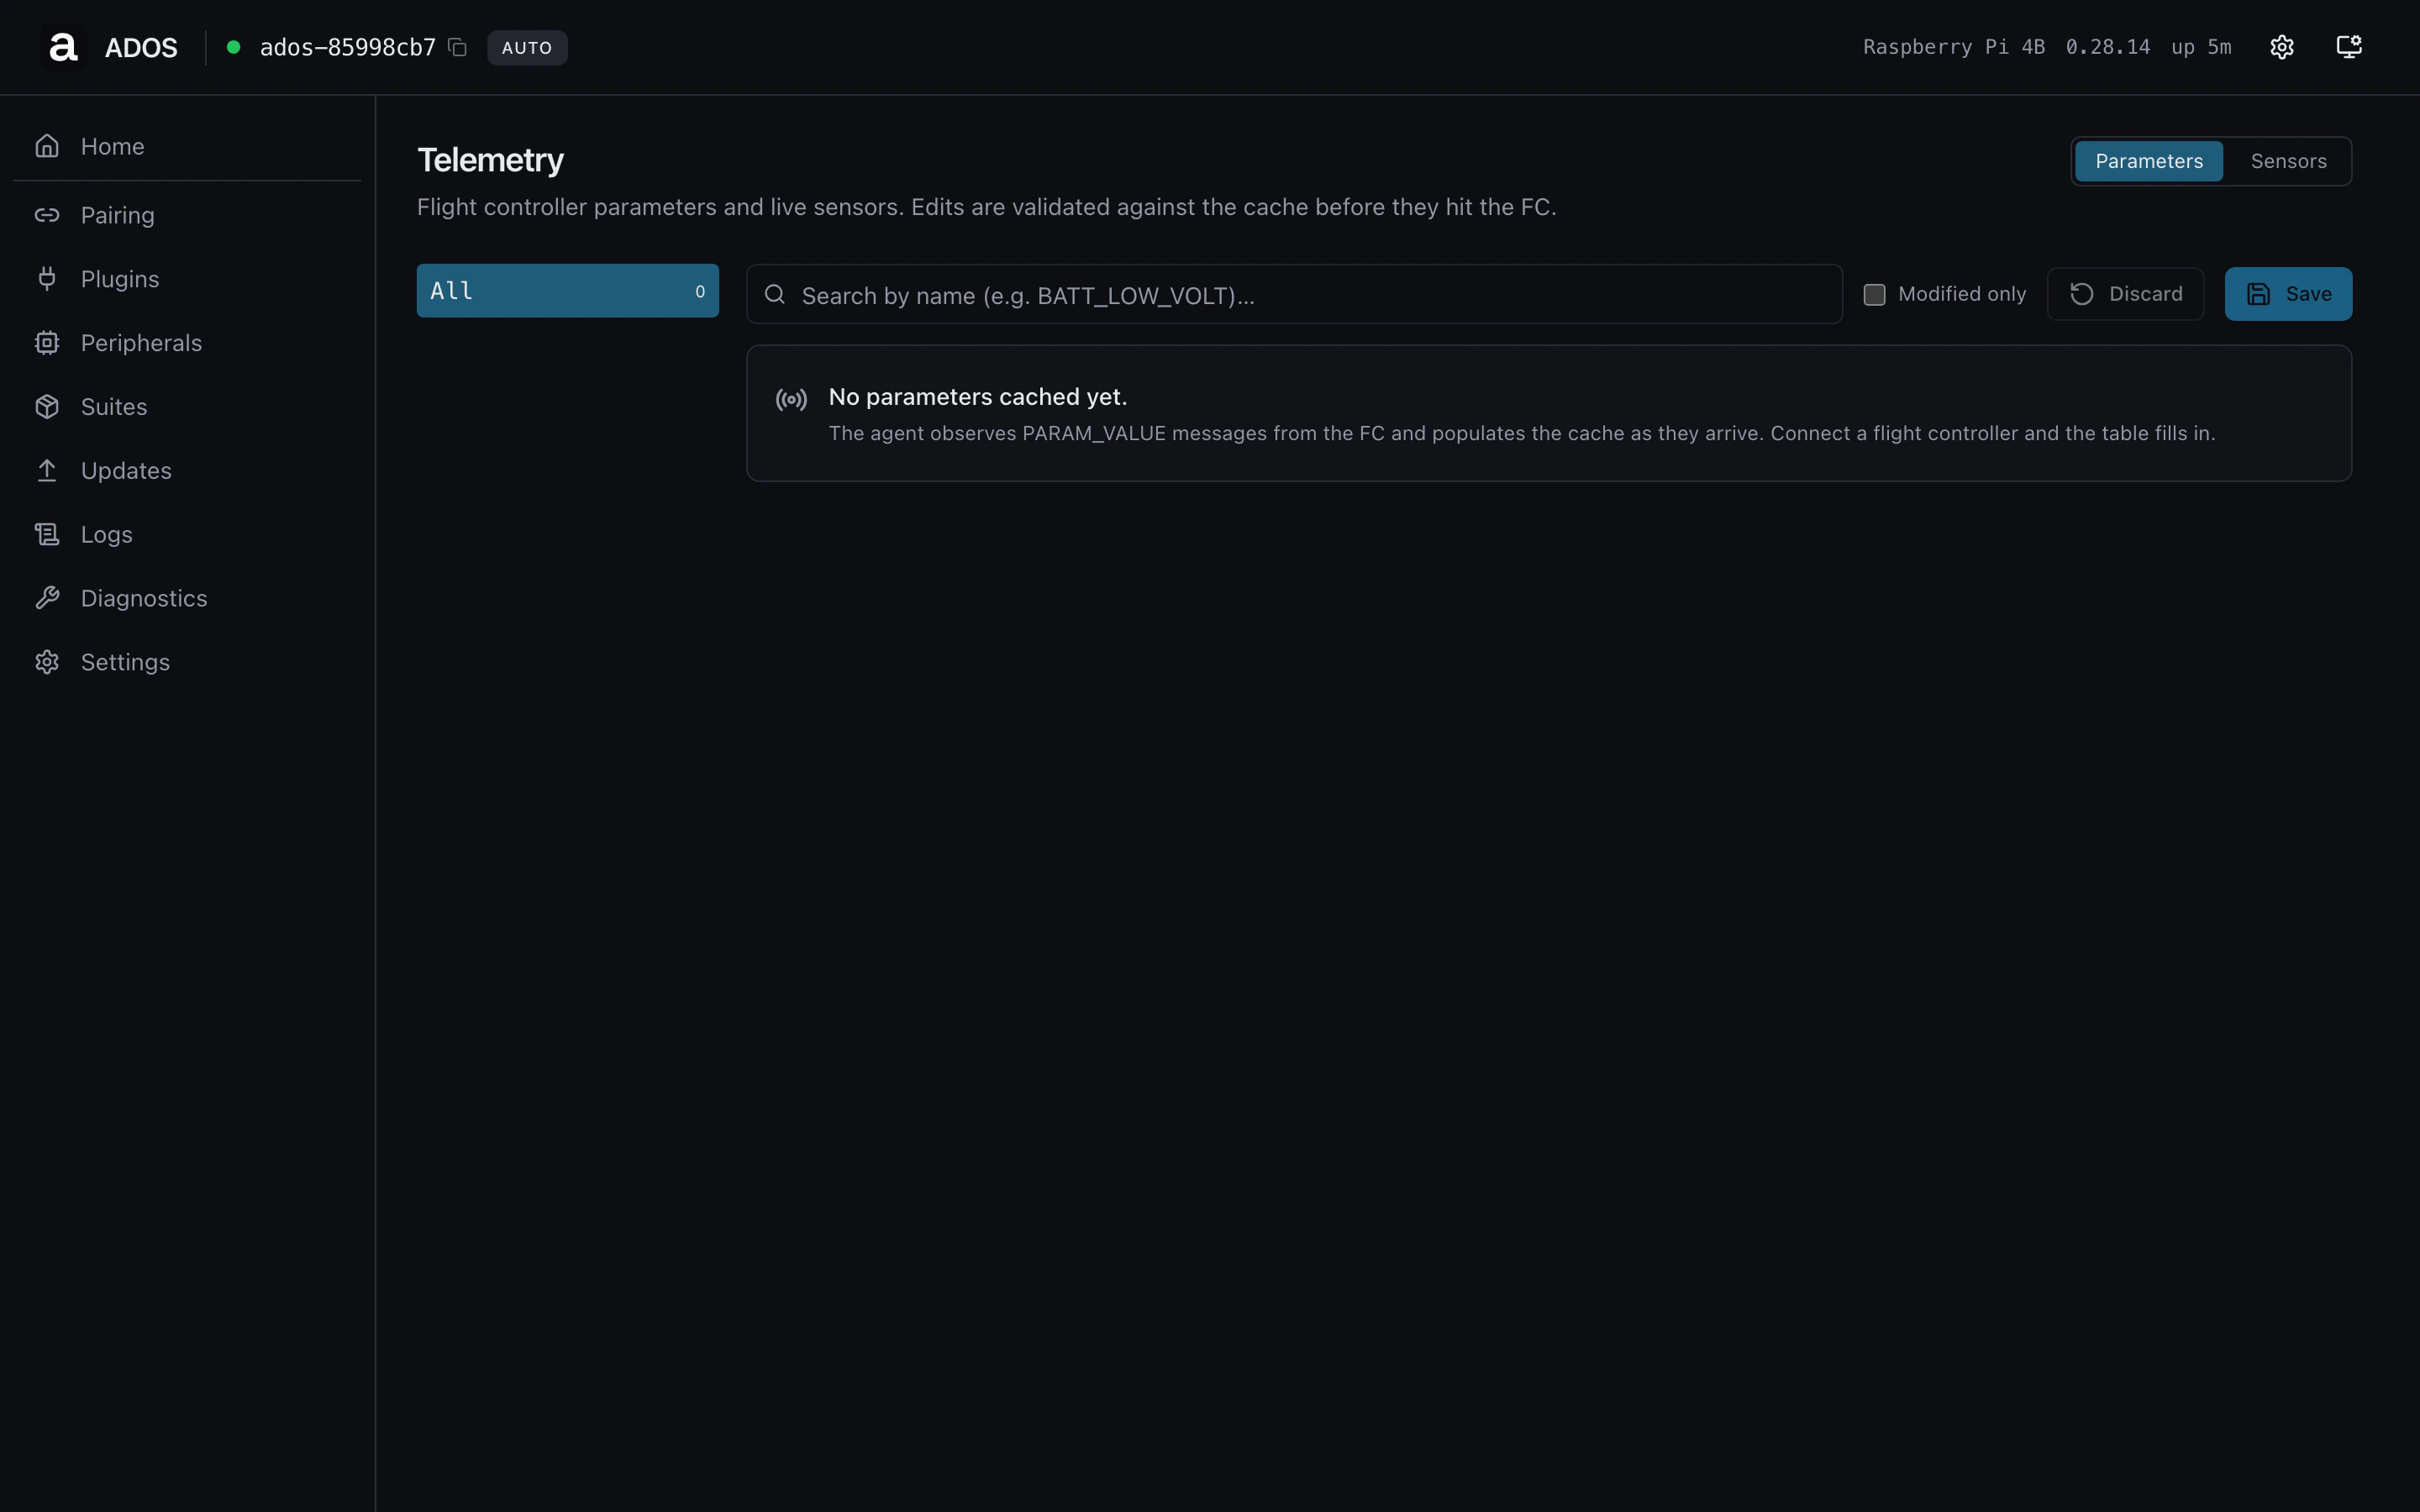The height and width of the screenshot is (1512, 2420).
Task: Click the Peripherals chip icon
Action: coord(47,343)
